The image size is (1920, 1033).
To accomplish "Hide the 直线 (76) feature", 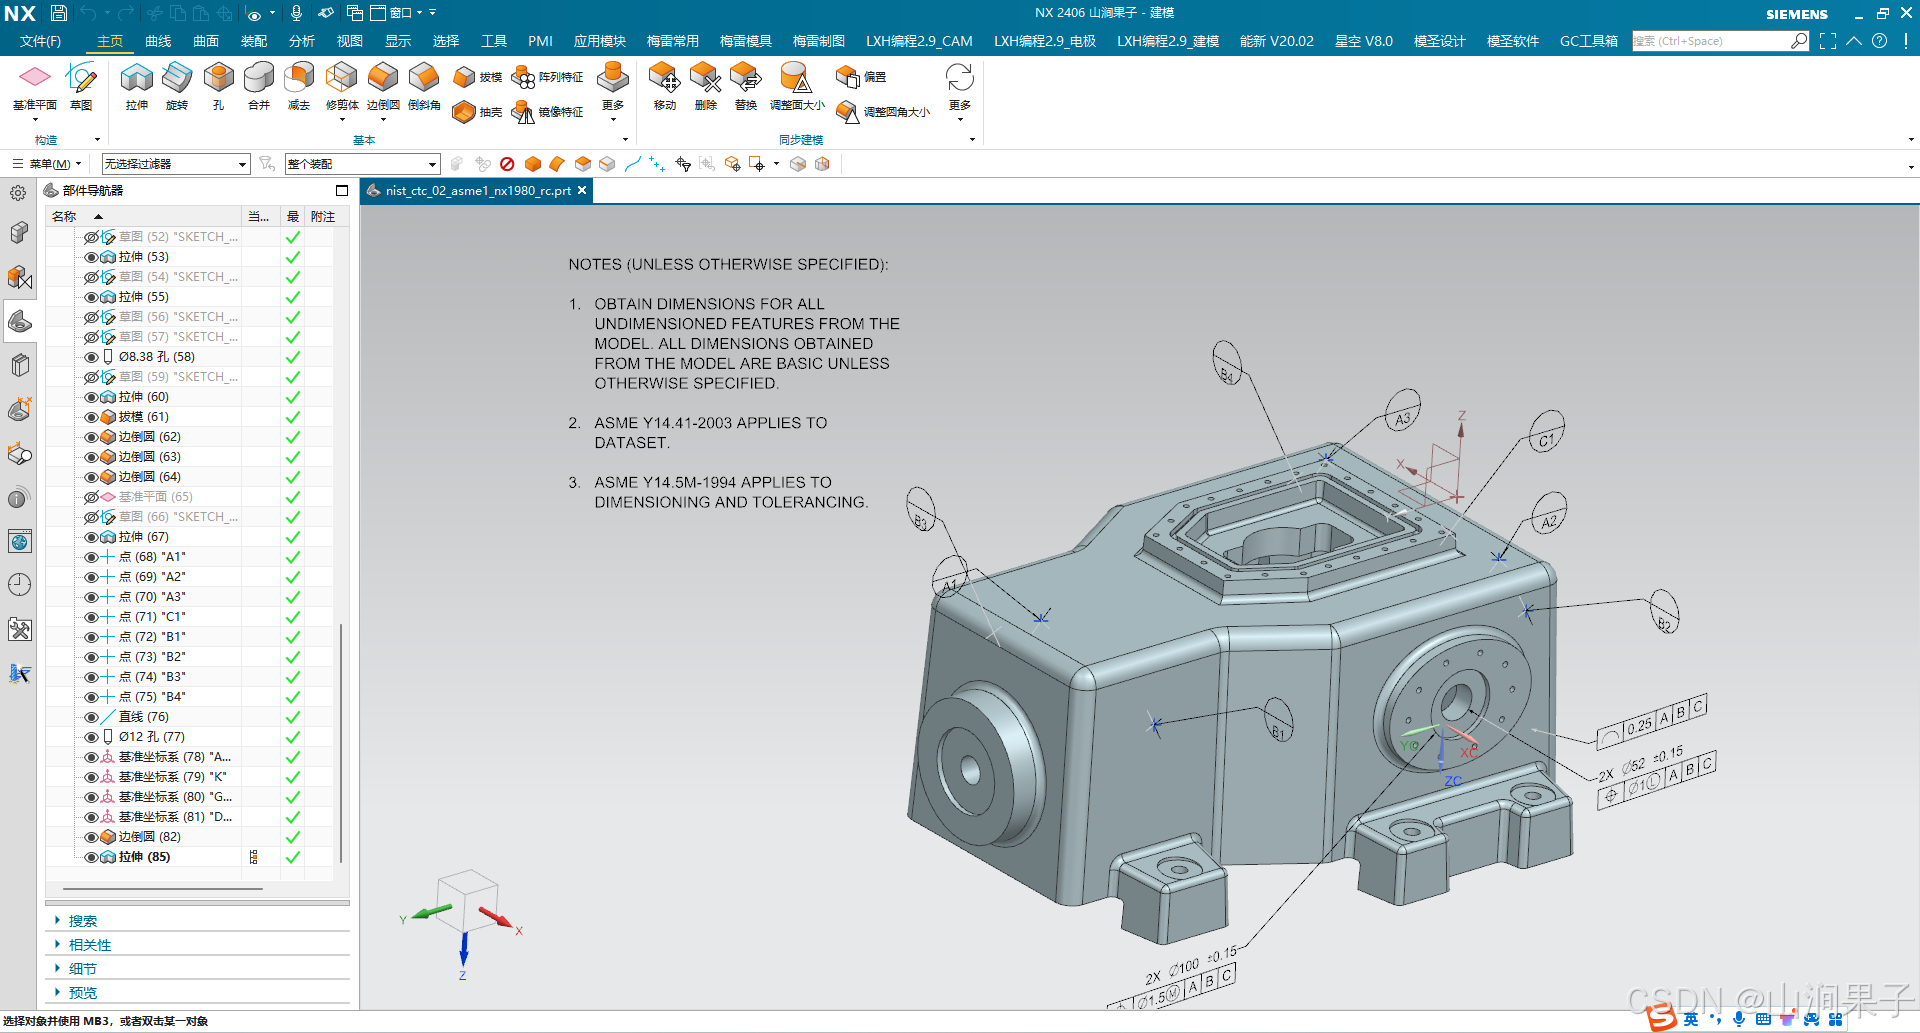I will pyautogui.click(x=91, y=717).
